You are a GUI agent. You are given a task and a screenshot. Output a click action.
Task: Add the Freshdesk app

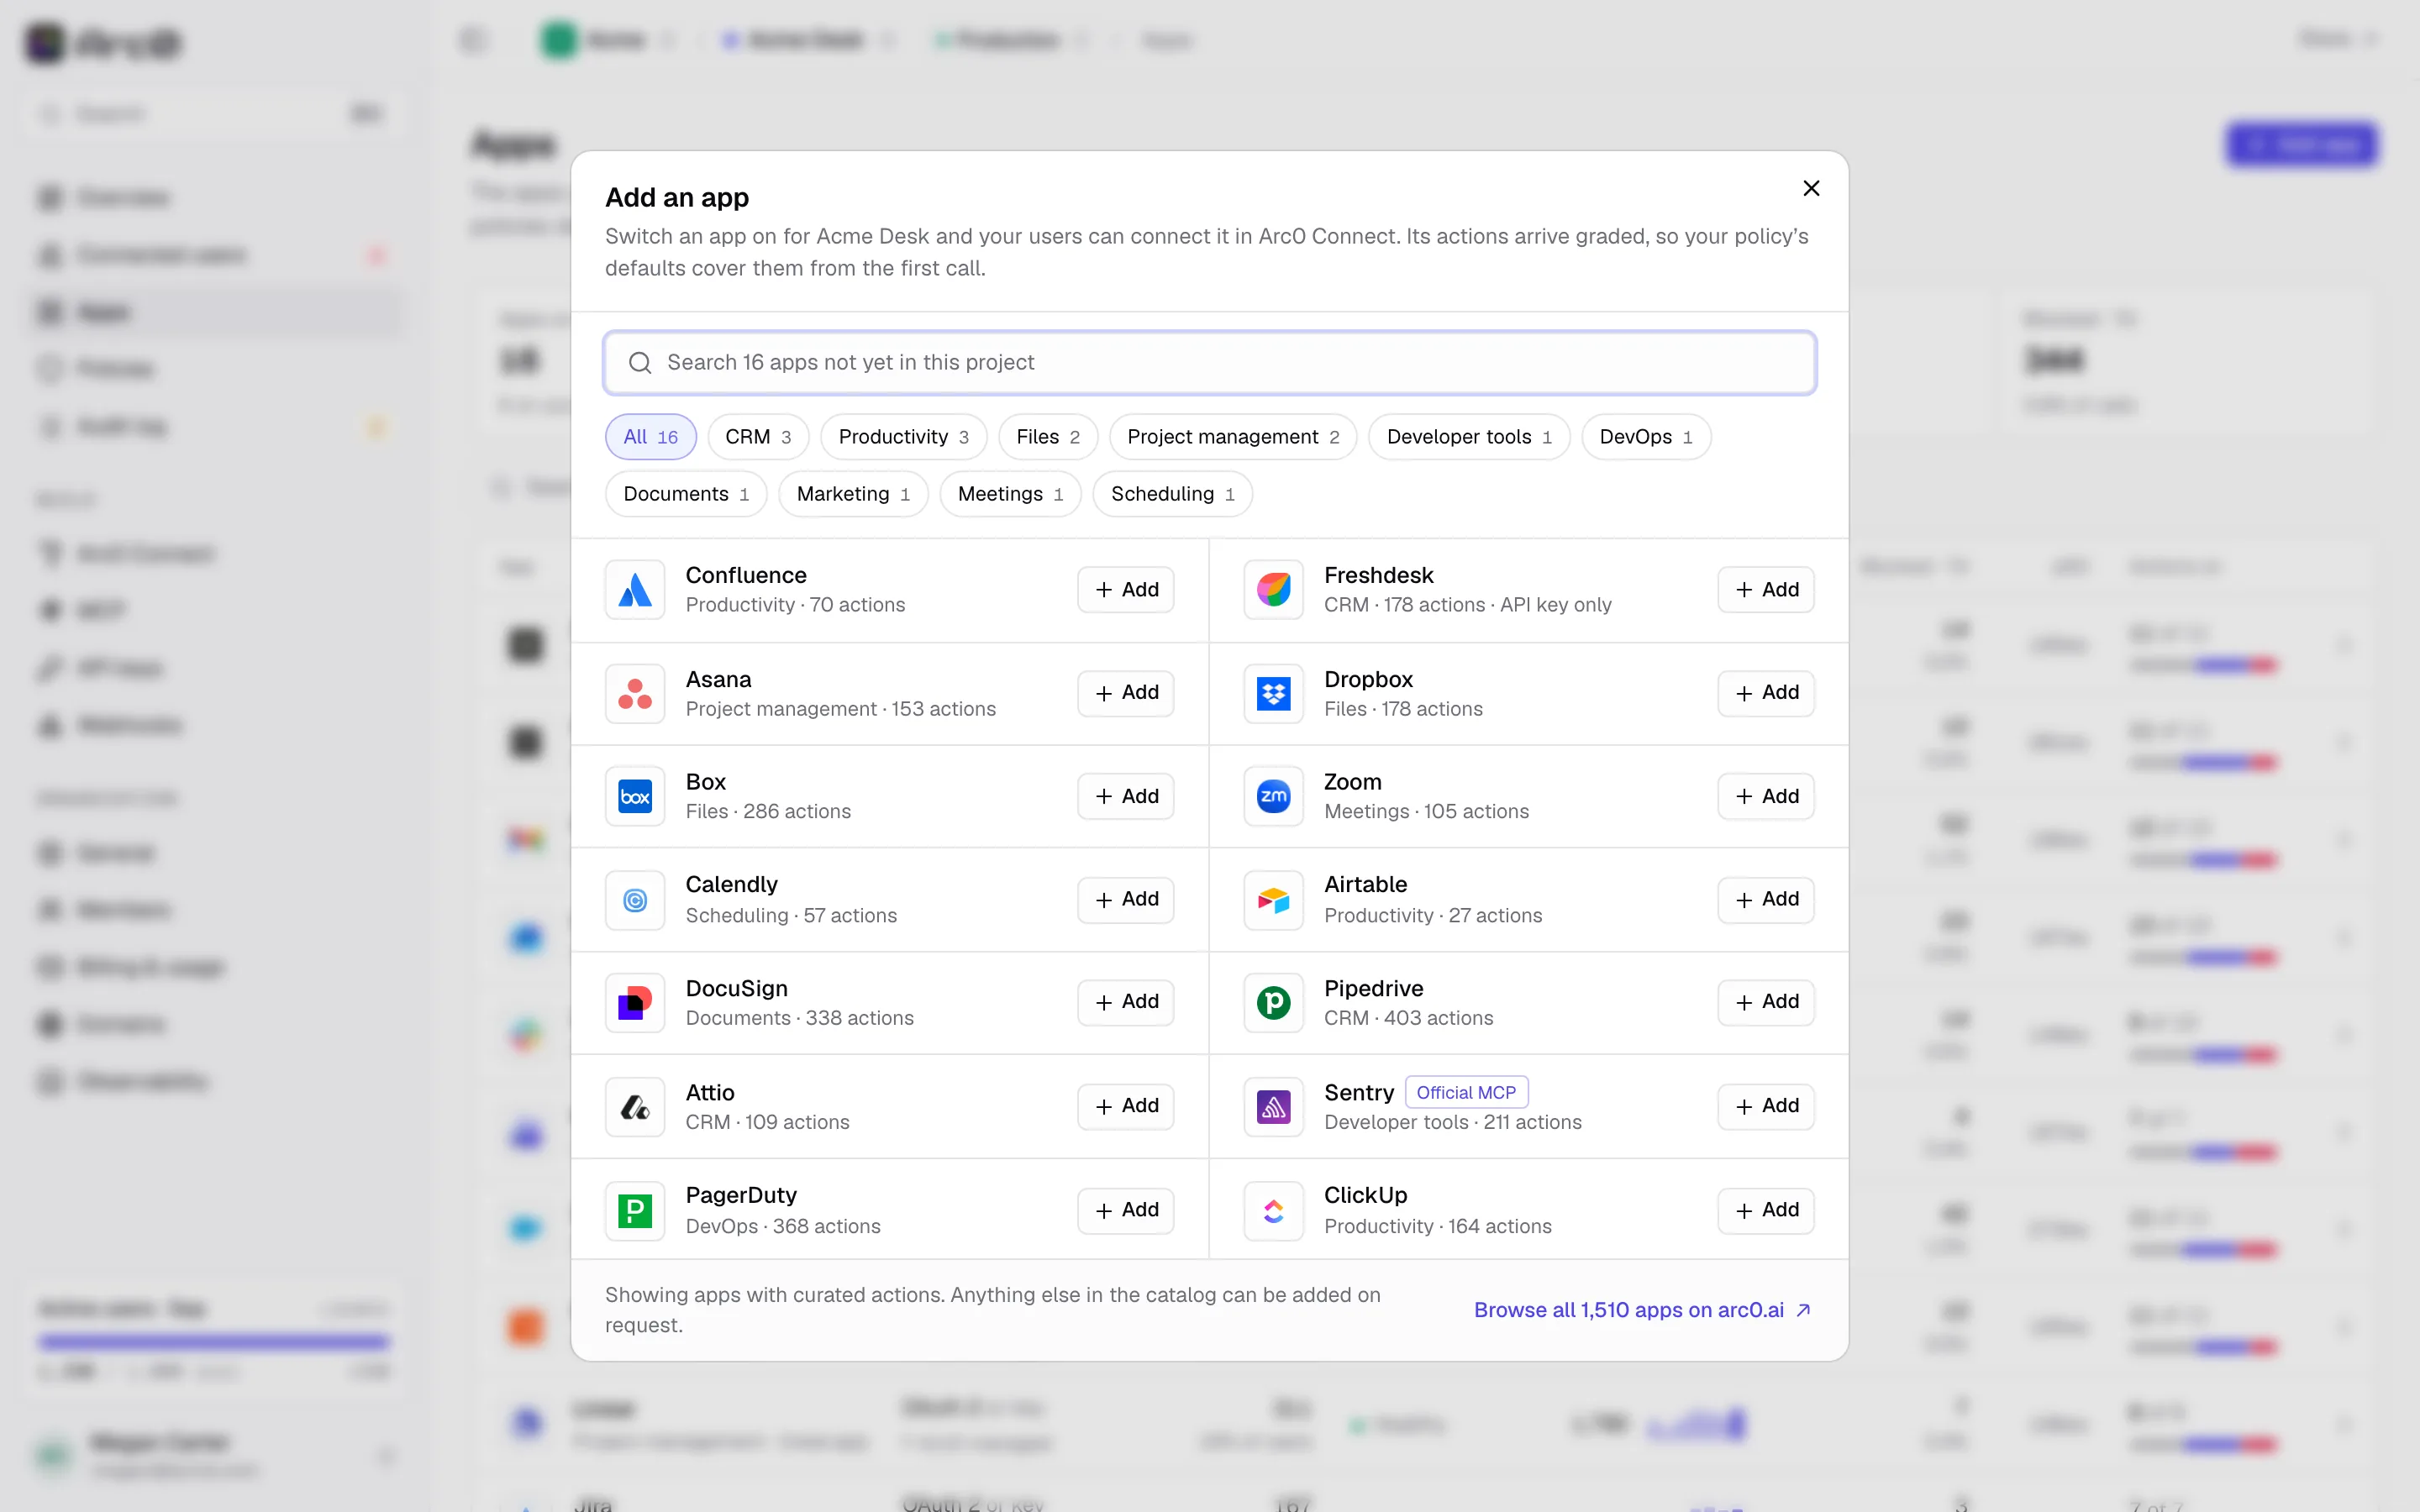pos(1766,590)
